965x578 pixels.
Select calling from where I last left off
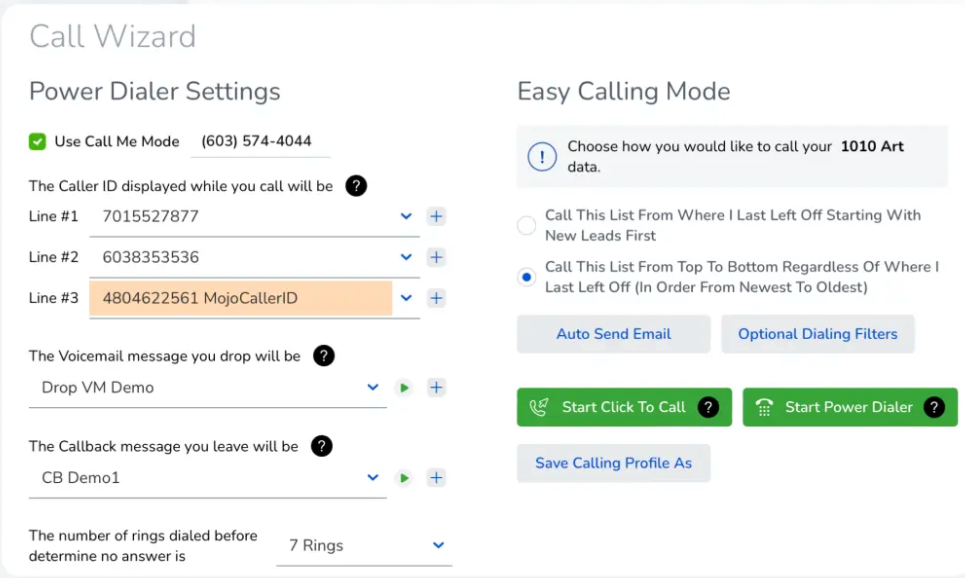[527, 226]
